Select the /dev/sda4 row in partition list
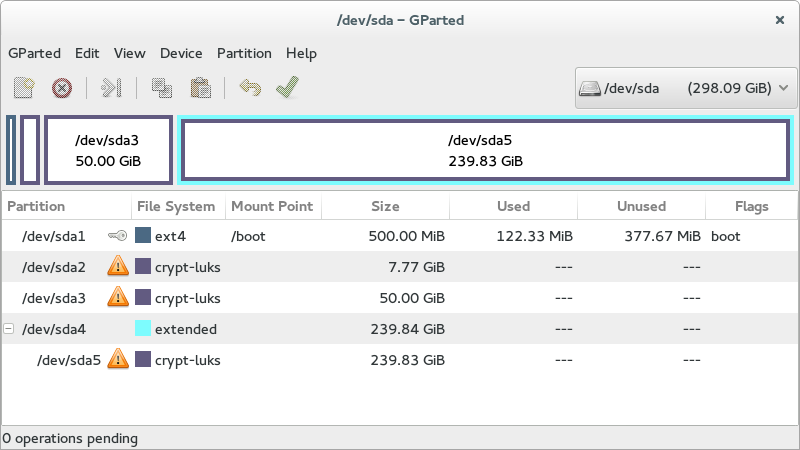 pos(399,329)
